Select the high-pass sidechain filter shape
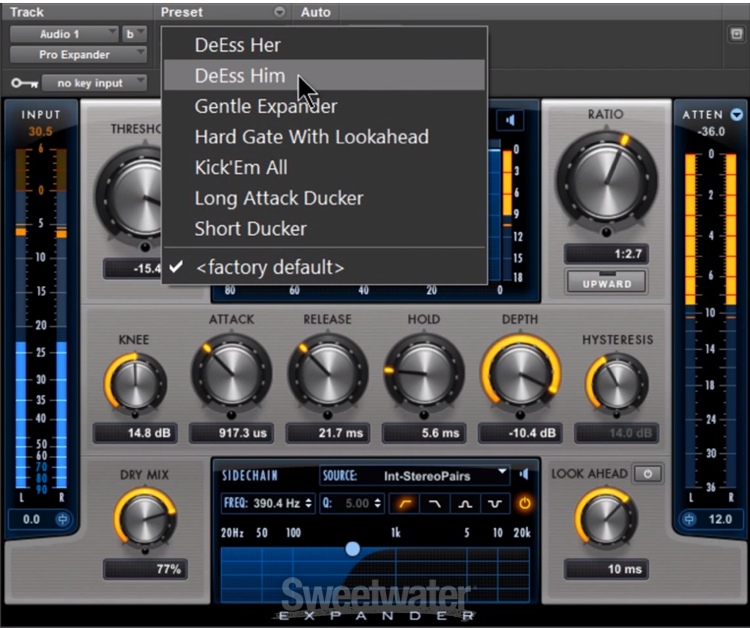Screen dimensions: 750x628 tap(407, 503)
